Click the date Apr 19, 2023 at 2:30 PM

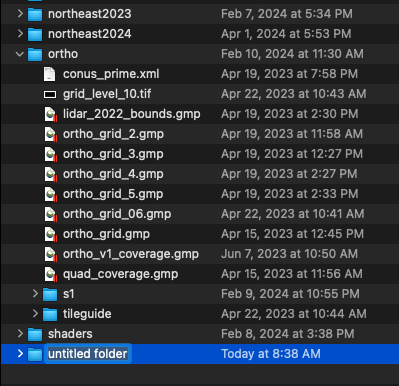coord(290,114)
